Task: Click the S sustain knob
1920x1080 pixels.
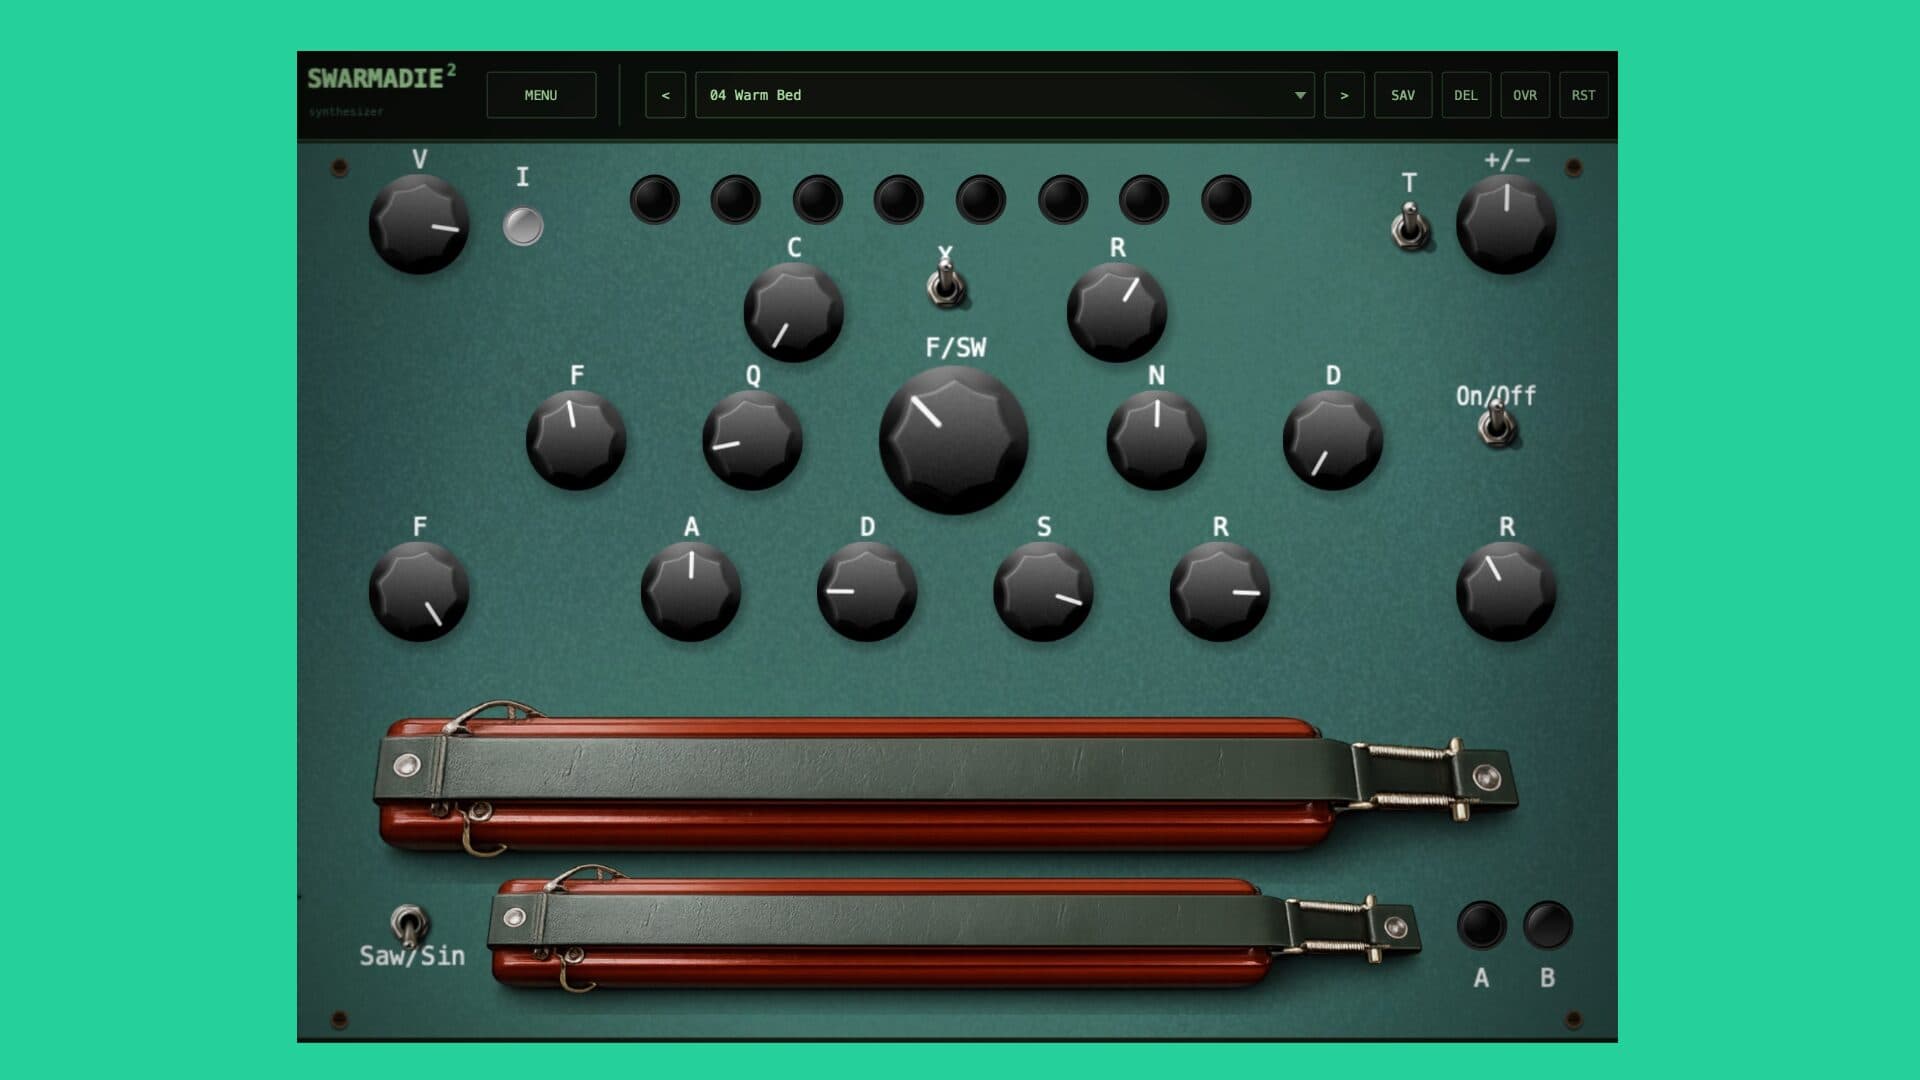Action: 1043,592
